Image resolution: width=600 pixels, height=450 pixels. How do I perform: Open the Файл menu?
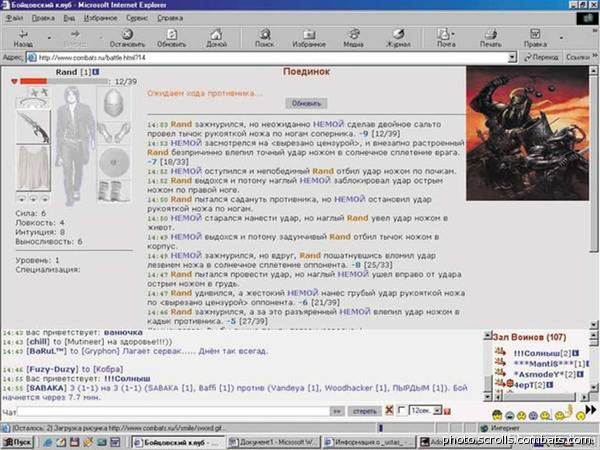[14, 18]
